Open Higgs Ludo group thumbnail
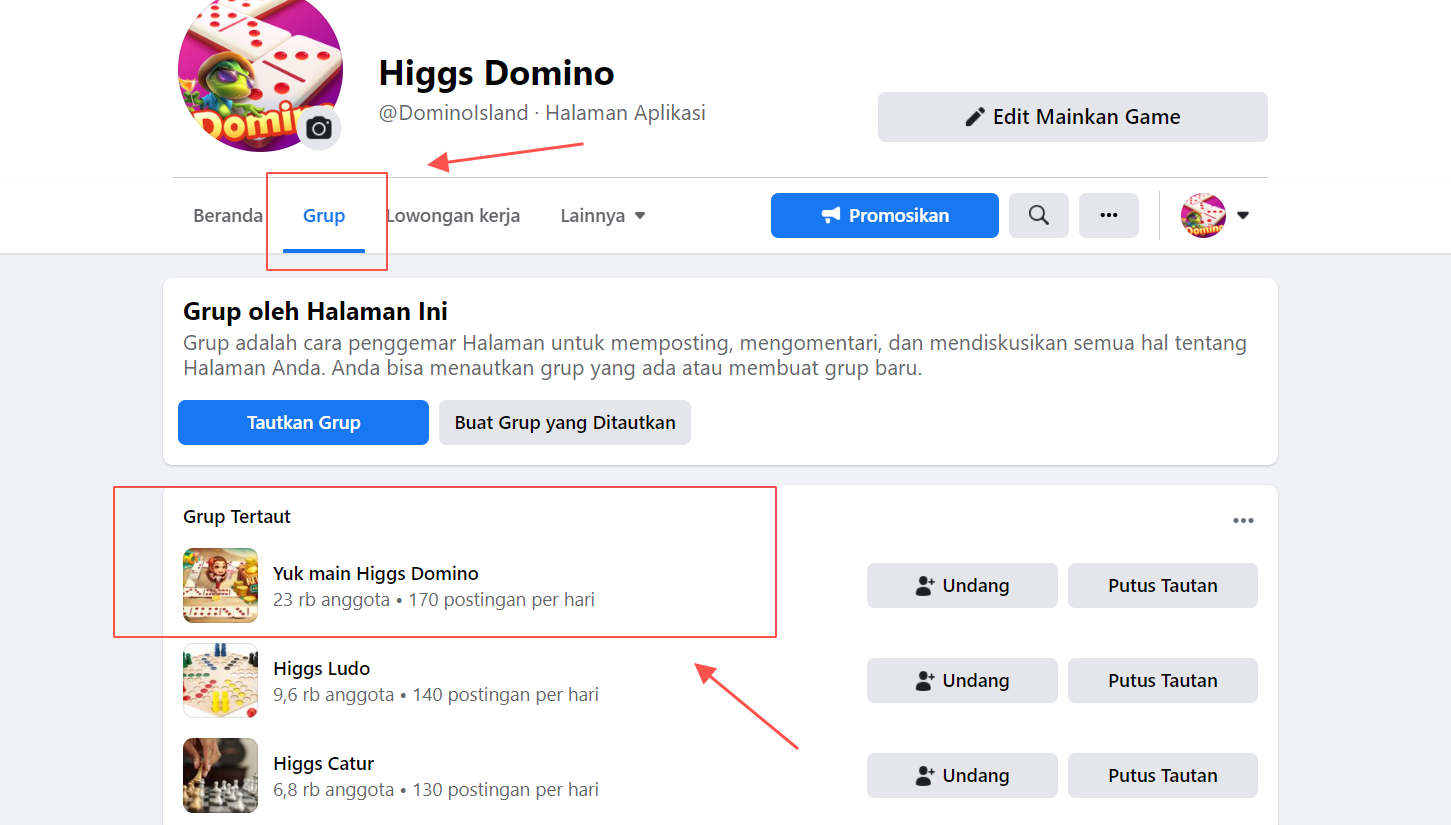This screenshot has width=1451, height=825. tap(220, 680)
